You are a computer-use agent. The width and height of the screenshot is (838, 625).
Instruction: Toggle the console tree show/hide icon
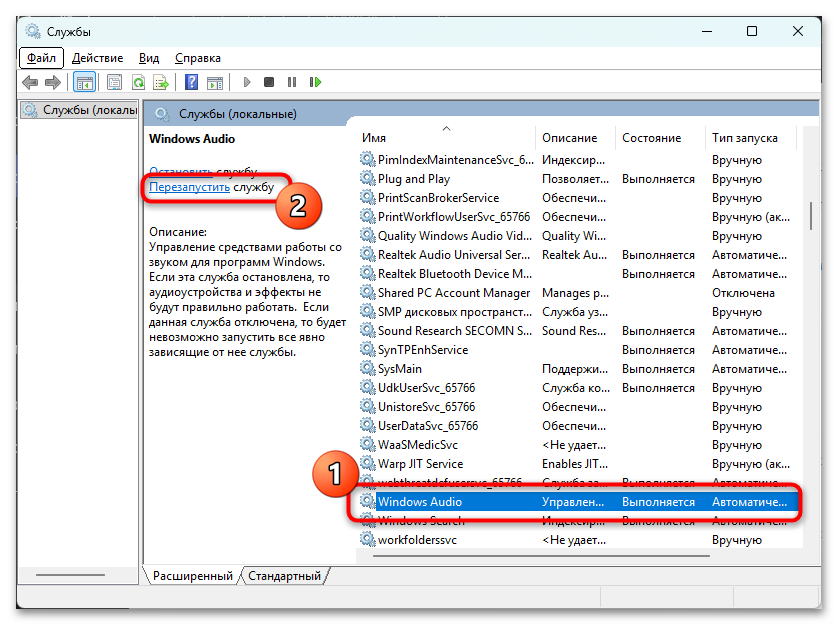tap(84, 82)
